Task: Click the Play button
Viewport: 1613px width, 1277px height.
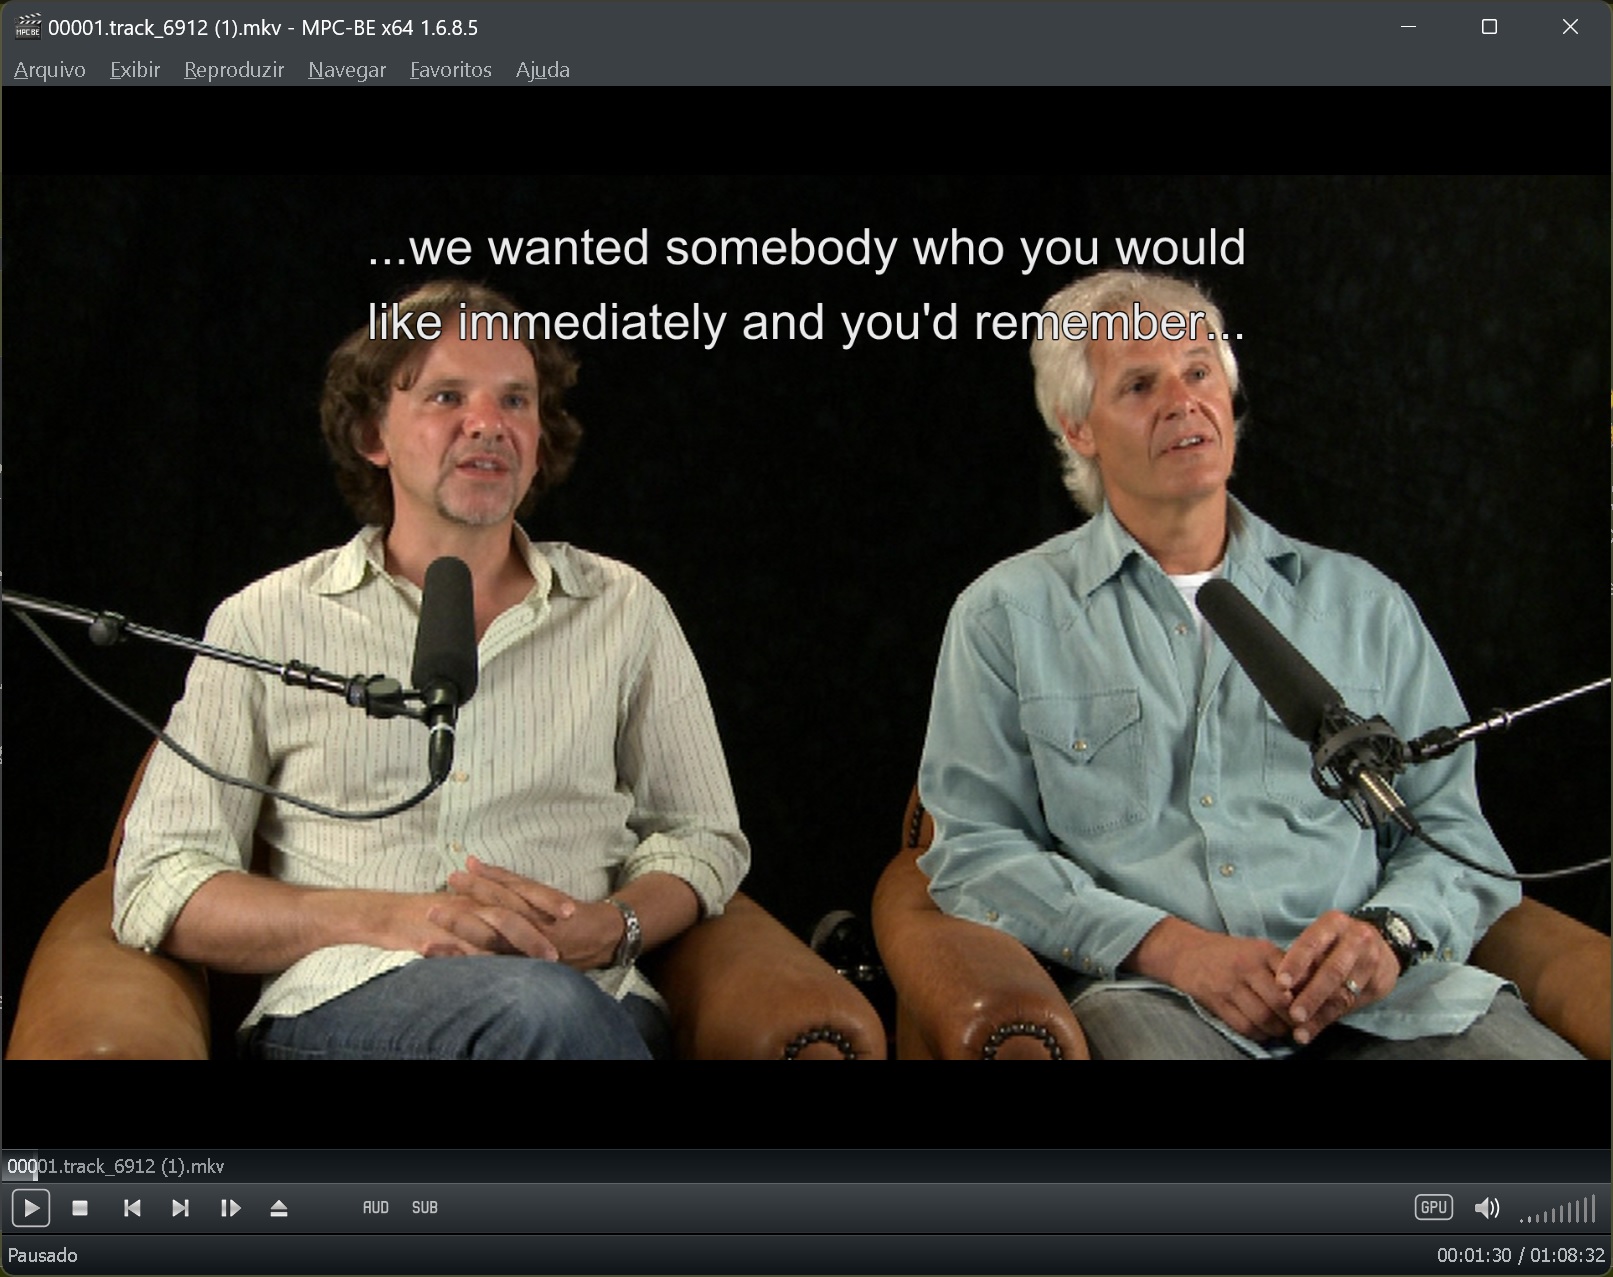Action: pyautogui.click(x=31, y=1208)
